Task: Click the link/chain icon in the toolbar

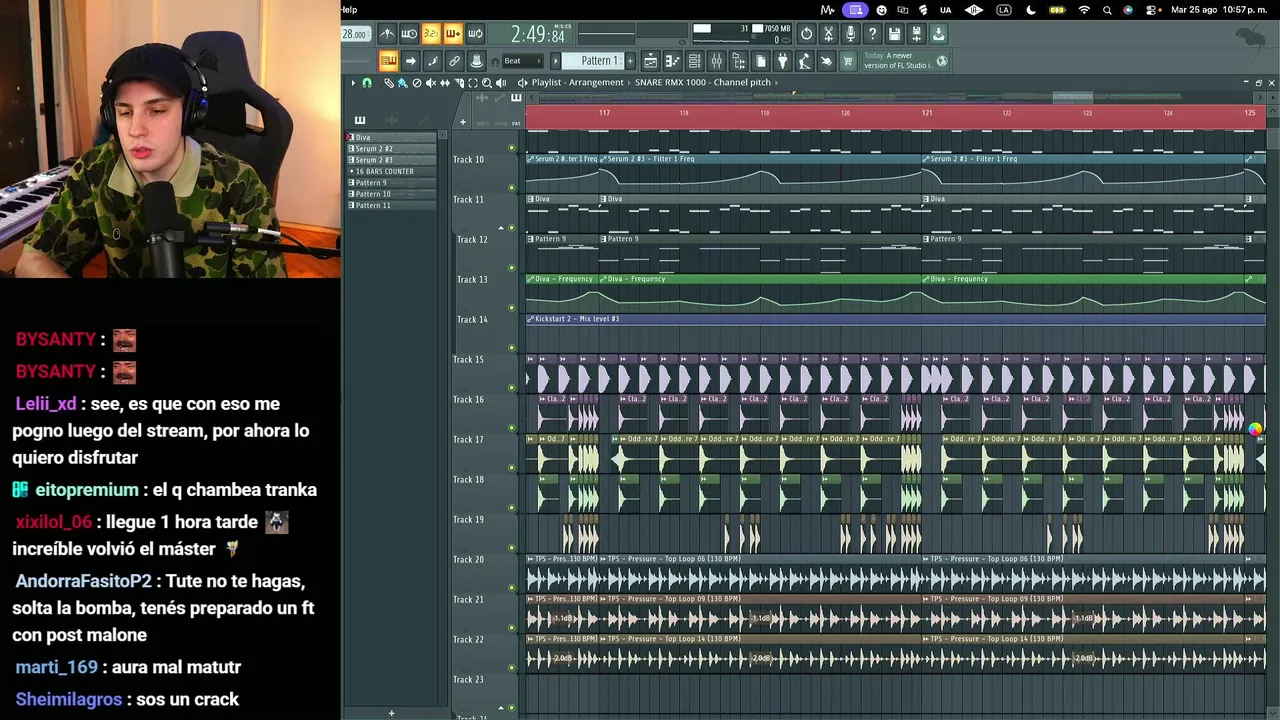Action: click(454, 61)
